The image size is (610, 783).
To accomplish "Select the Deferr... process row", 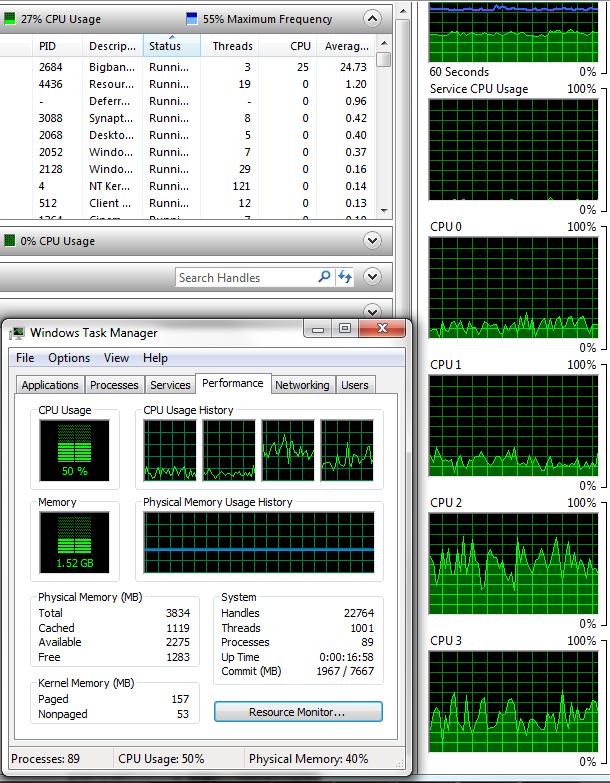I will 188,101.
